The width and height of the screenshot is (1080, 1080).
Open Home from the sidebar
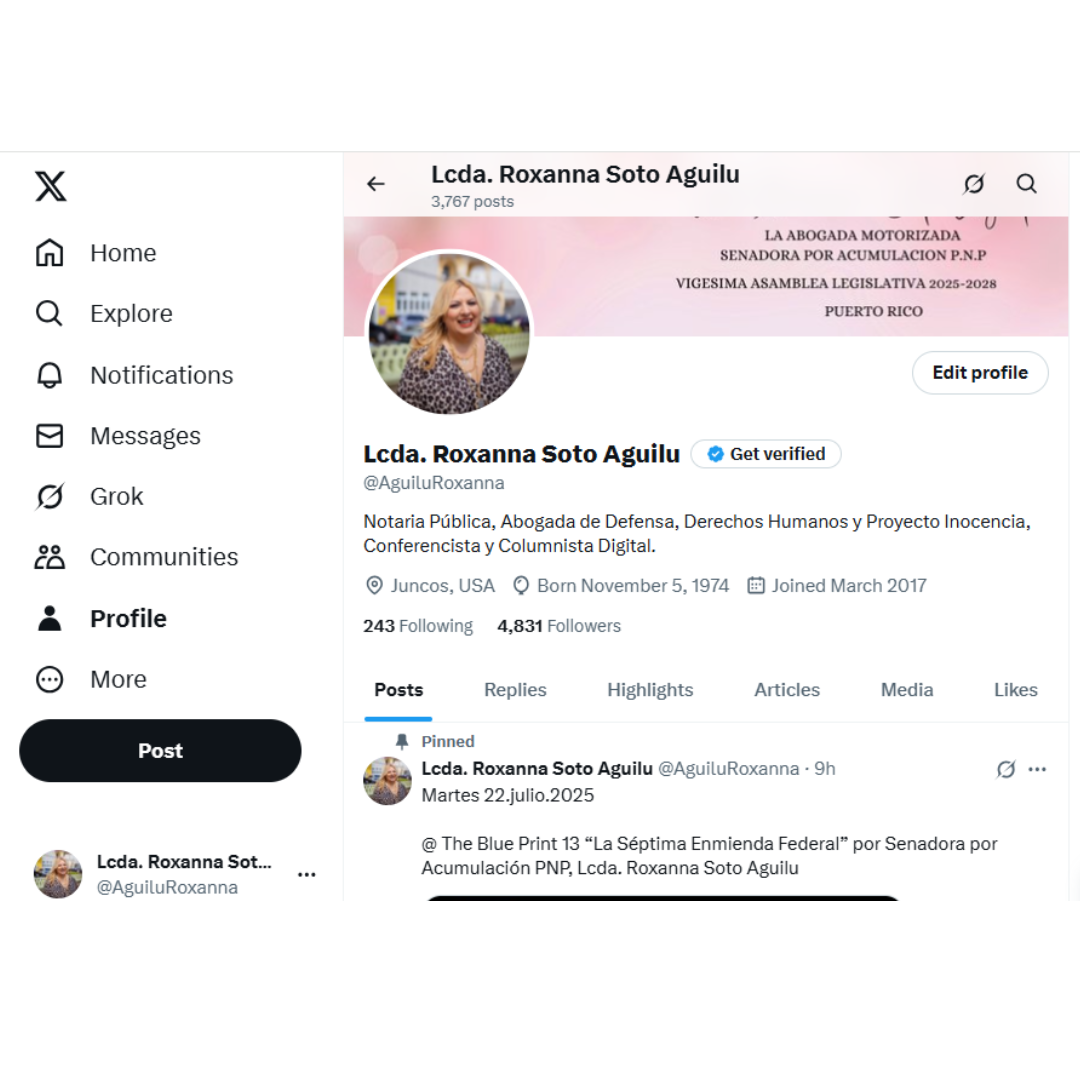click(96, 253)
